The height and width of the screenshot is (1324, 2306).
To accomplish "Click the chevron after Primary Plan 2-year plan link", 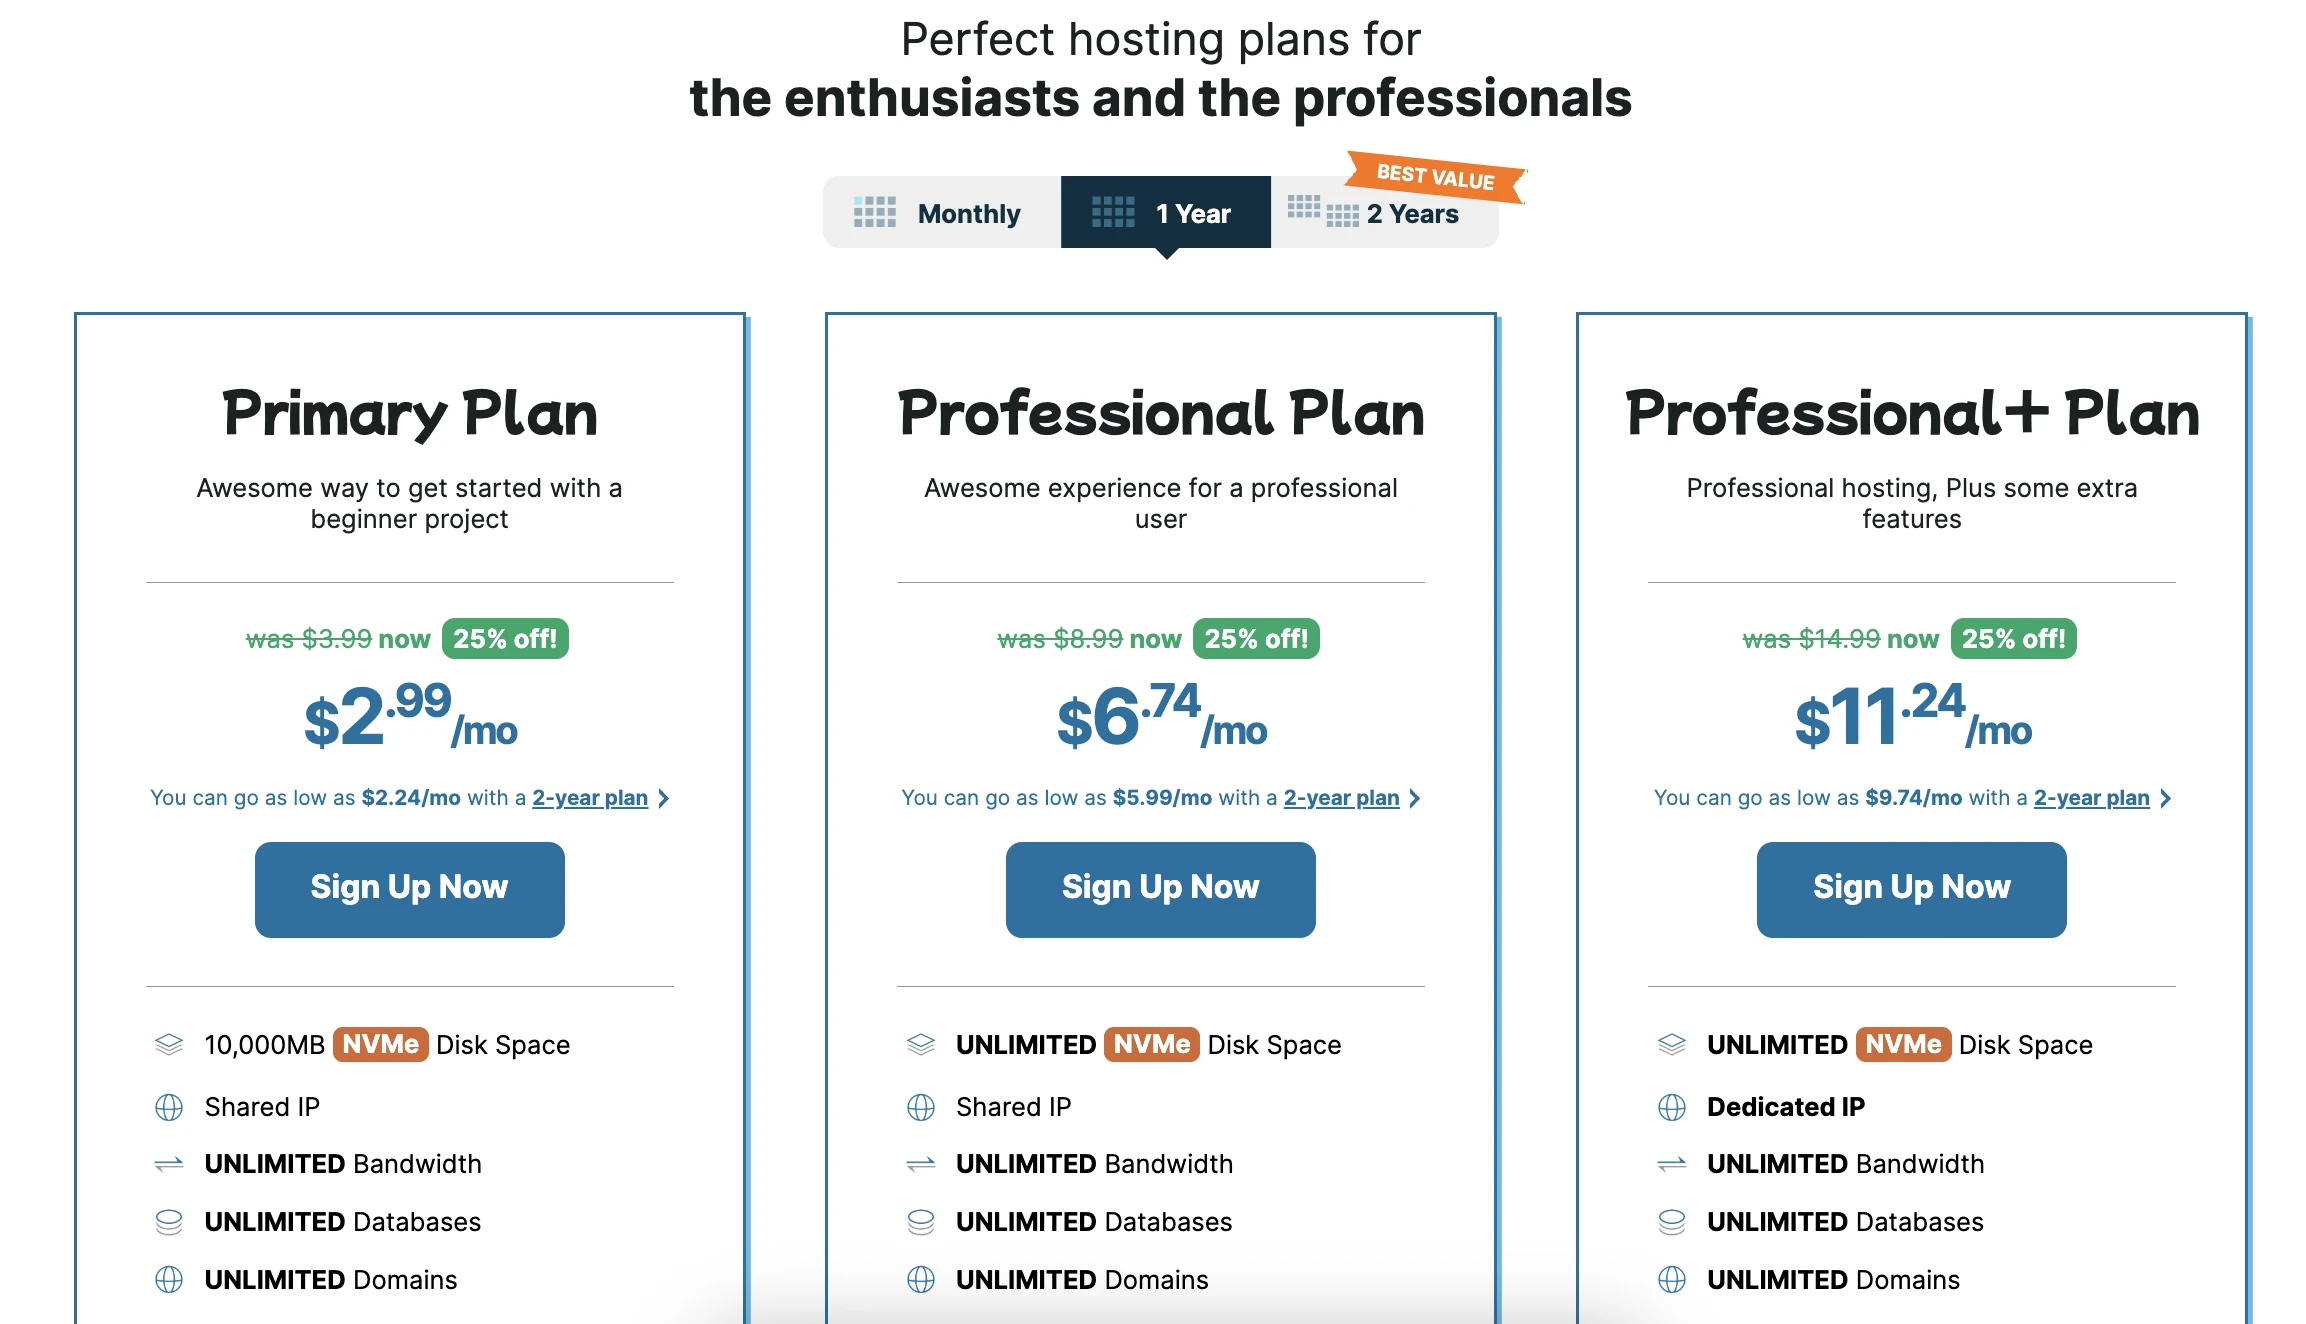I will 663,798.
